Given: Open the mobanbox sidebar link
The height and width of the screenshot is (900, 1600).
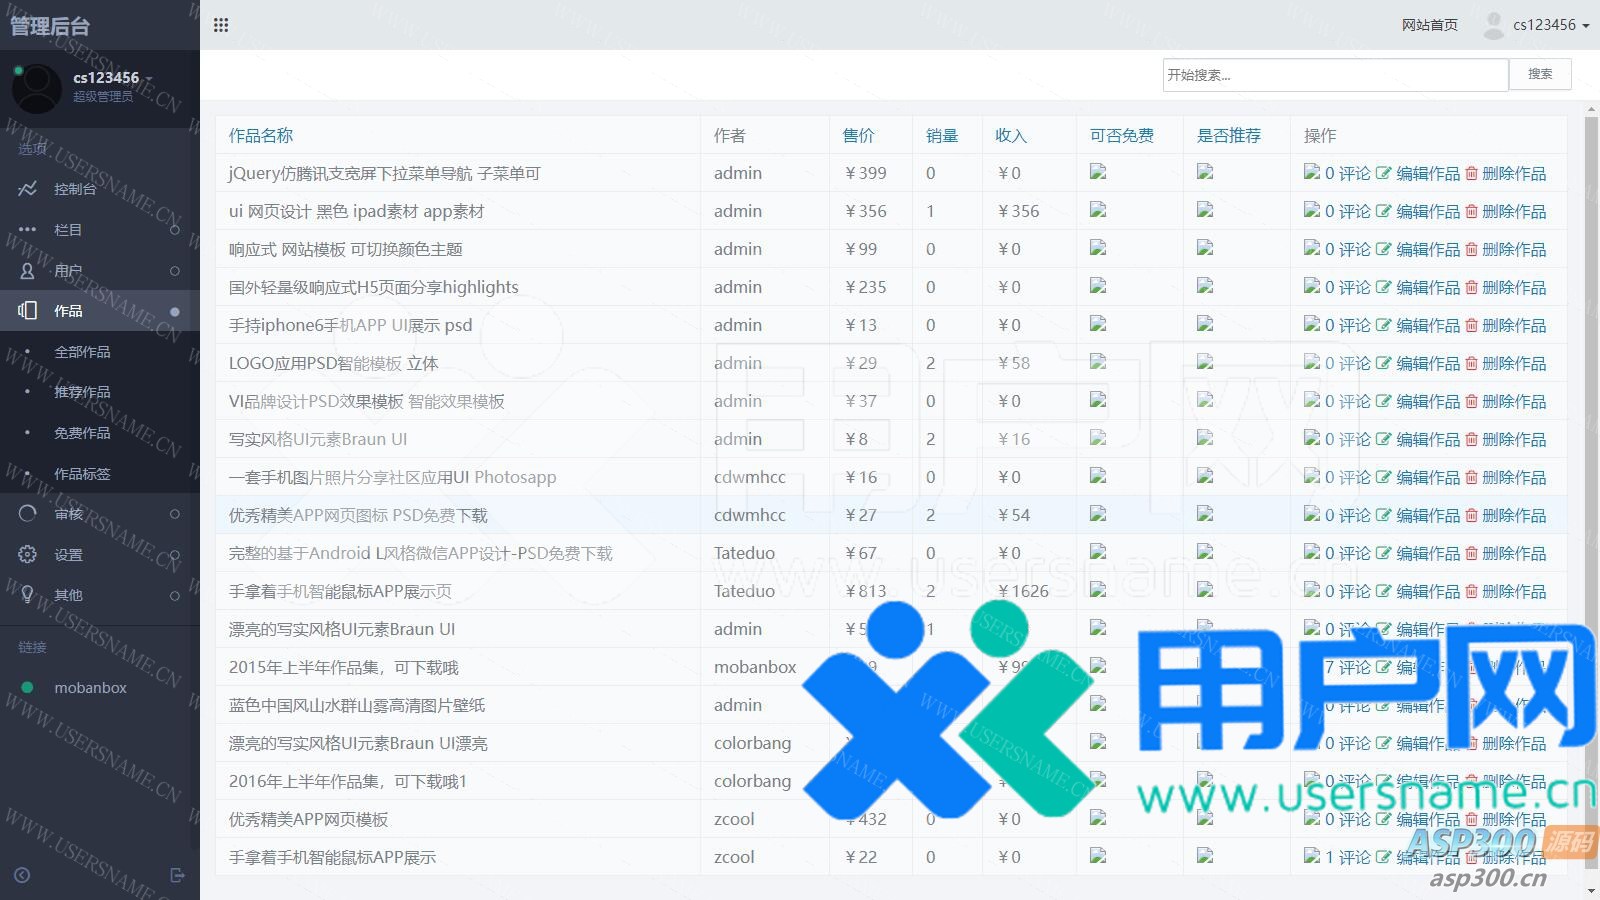Looking at the screenshot, I should (90, 688).
